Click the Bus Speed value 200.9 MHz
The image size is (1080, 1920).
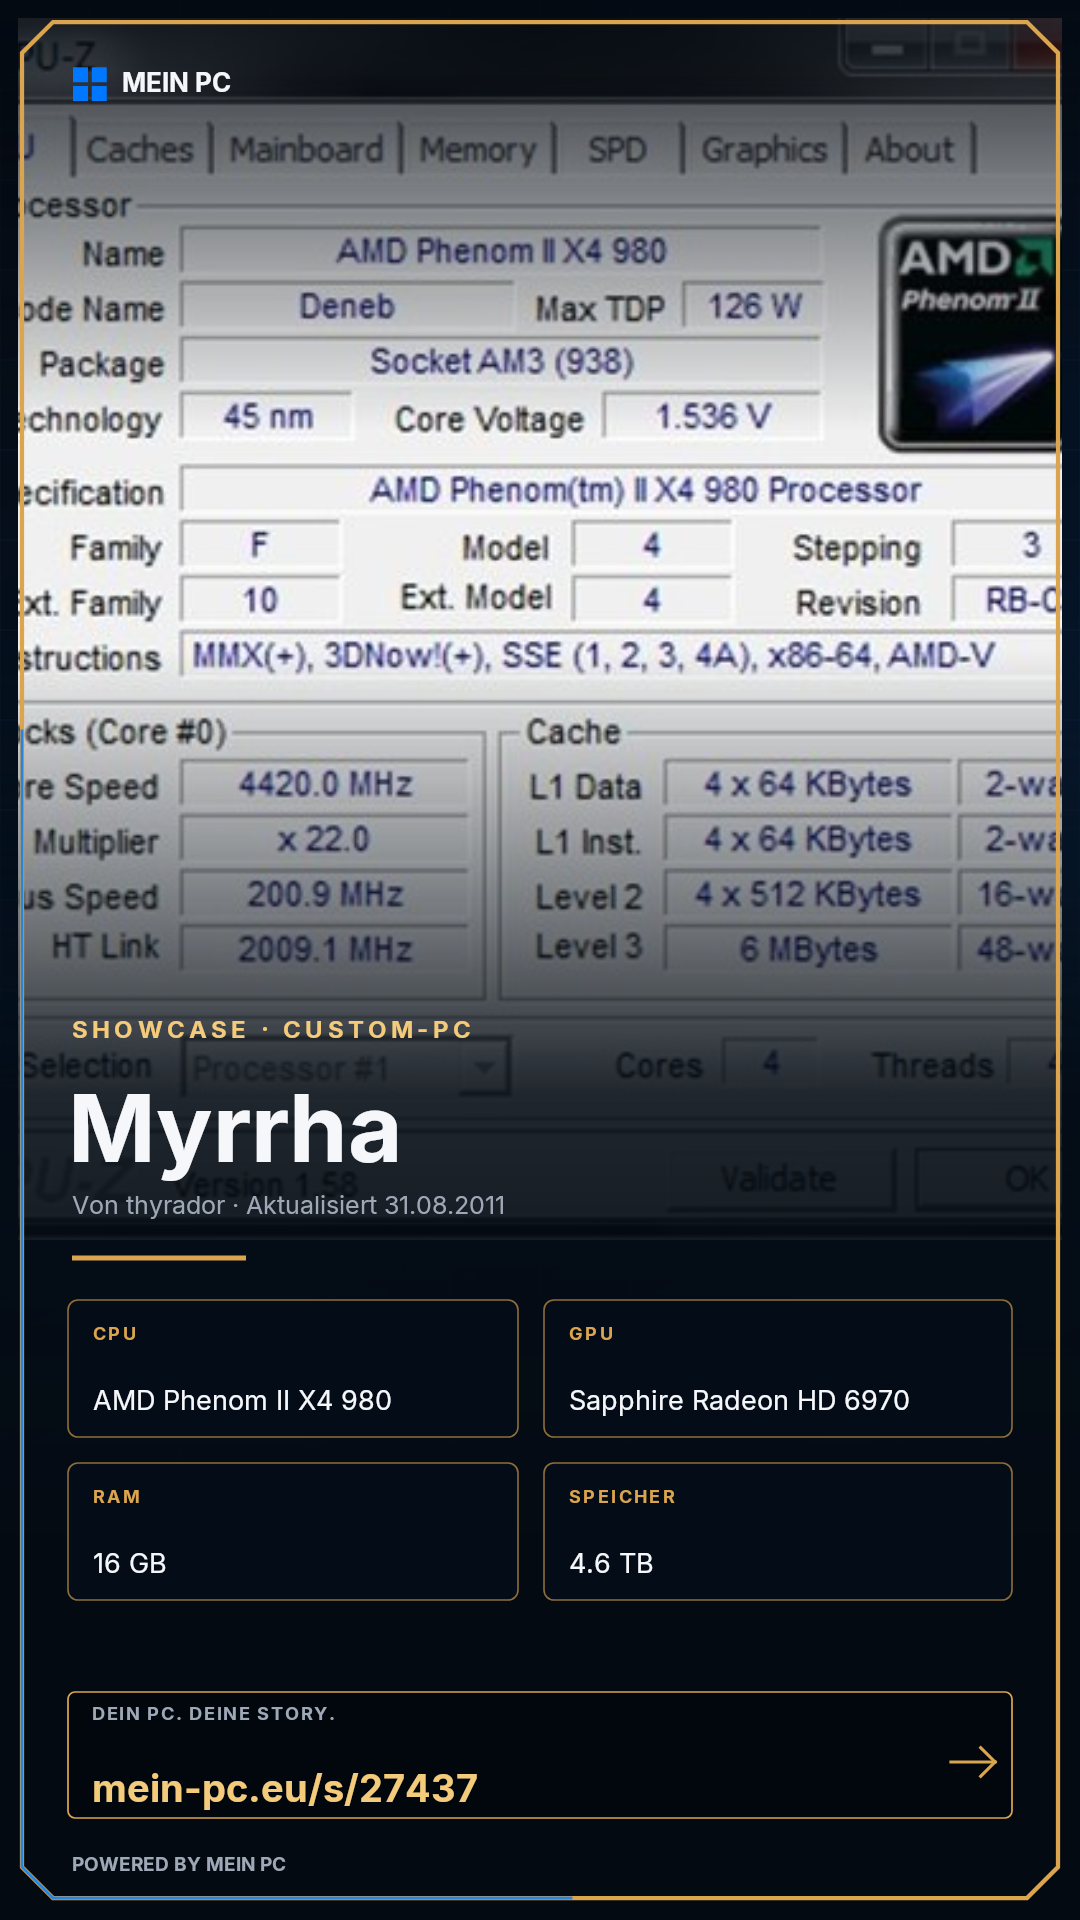coord(325,894)
